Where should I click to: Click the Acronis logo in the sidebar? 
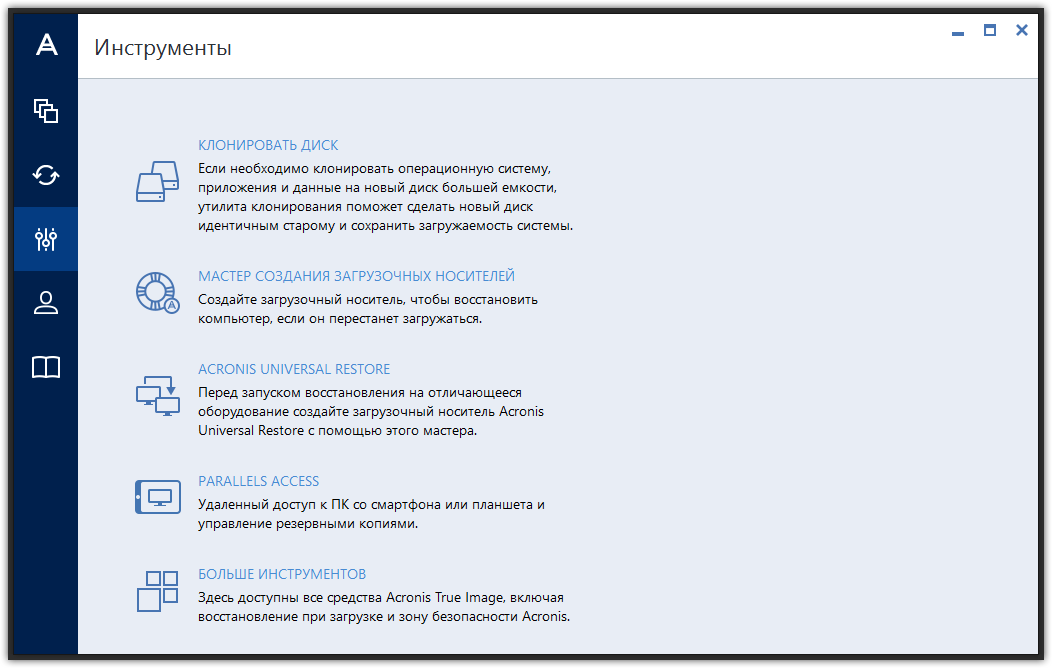coord(46,45)
